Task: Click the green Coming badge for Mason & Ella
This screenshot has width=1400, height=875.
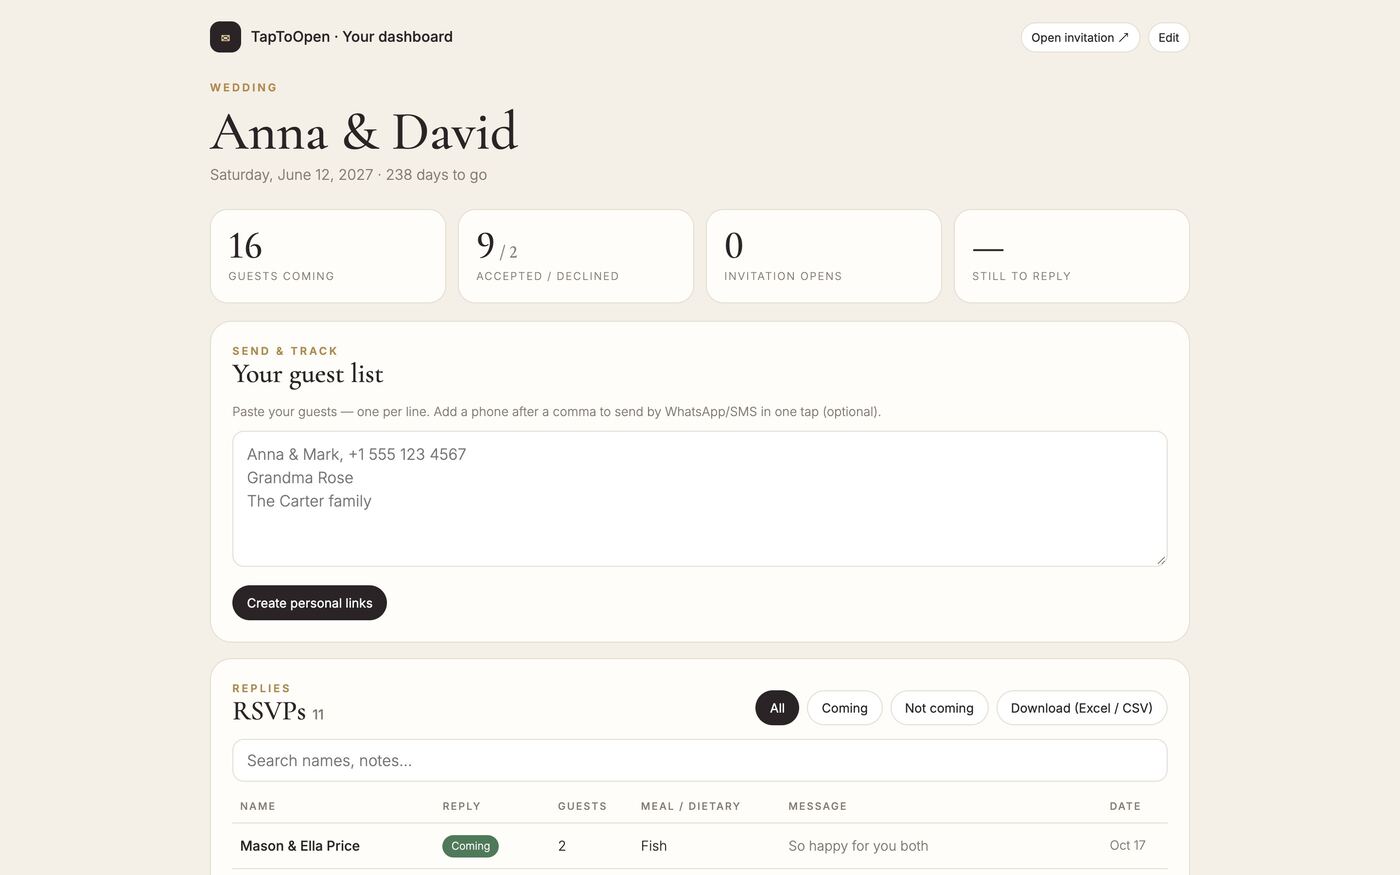Action: [x=470, y=846]
